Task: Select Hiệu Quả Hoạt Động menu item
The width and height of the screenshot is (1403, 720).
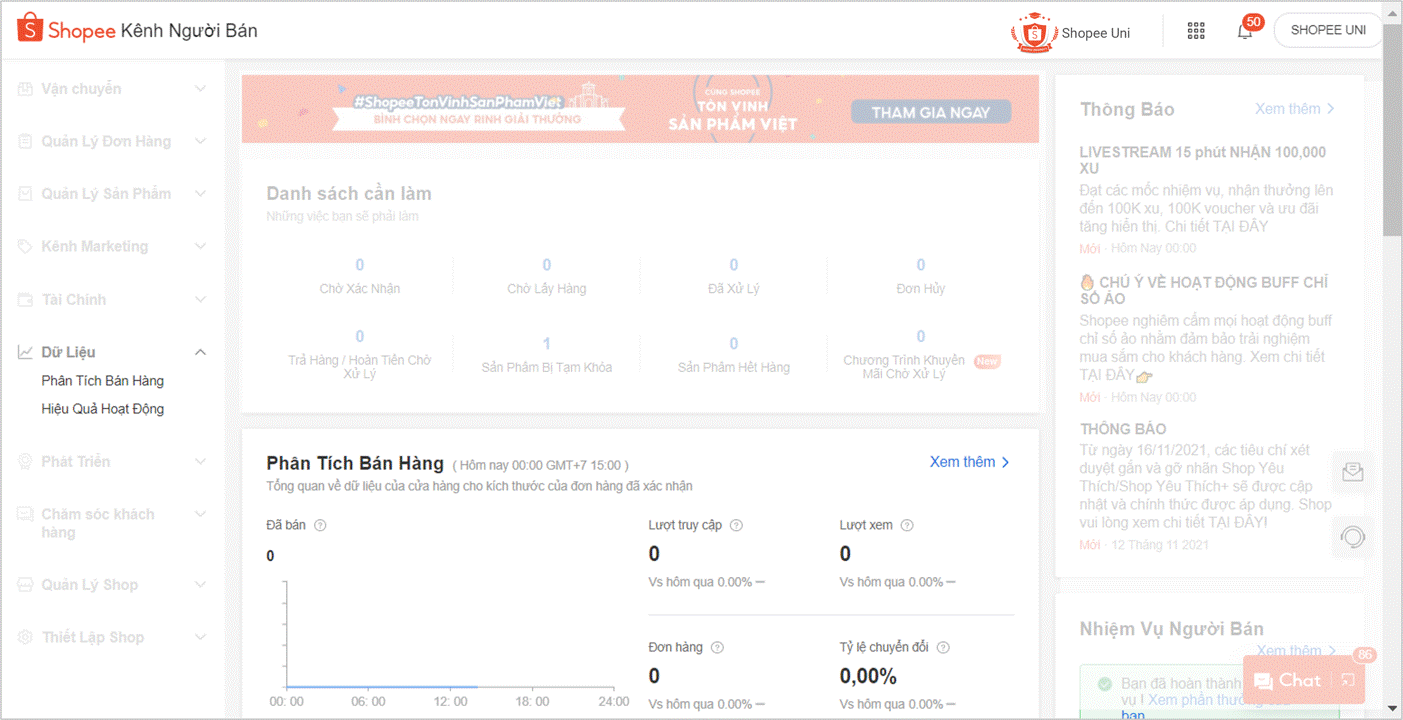Action: 102,409
